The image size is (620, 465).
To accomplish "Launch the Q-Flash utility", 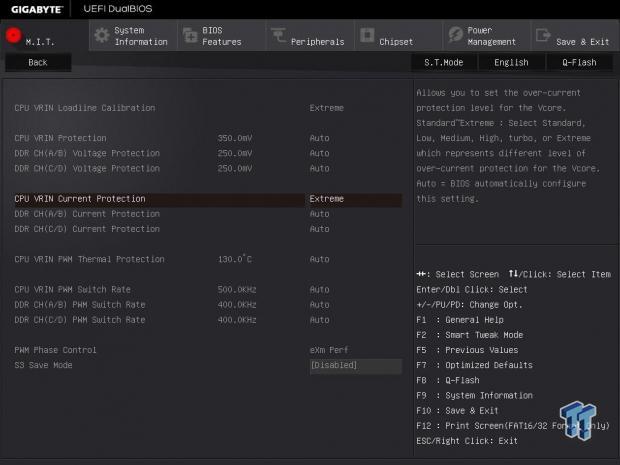I will 579,62.
